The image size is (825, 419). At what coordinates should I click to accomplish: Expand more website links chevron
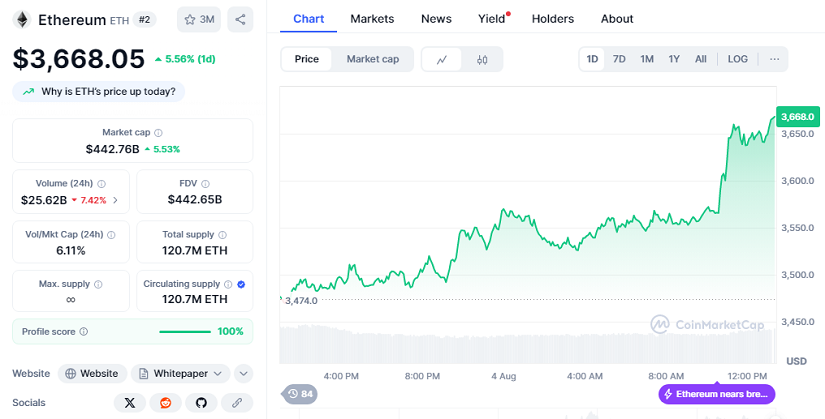coord(243,374)
